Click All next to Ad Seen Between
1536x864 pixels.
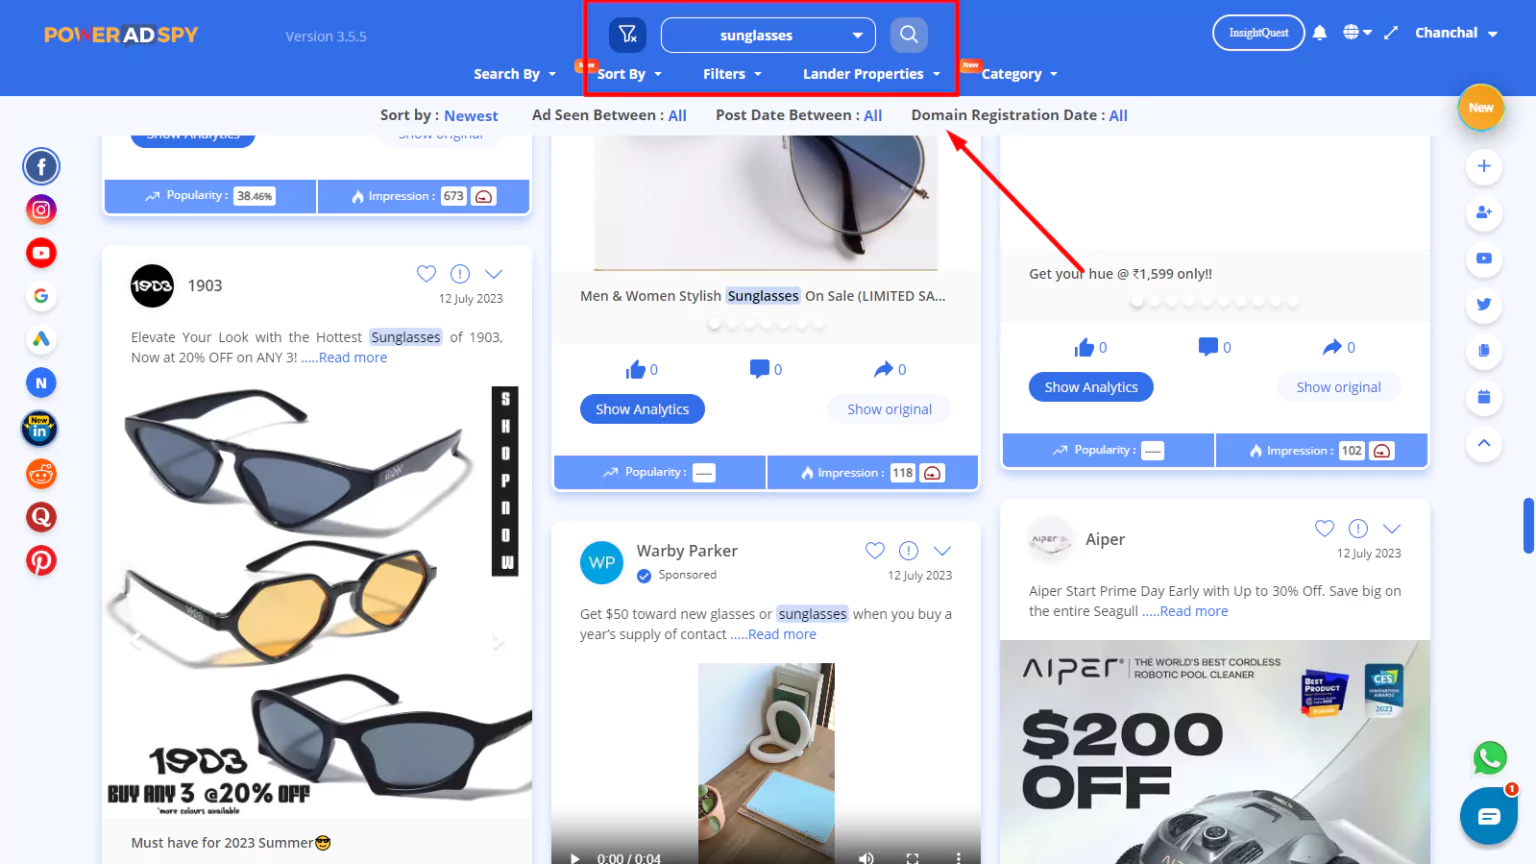(677, 116)
